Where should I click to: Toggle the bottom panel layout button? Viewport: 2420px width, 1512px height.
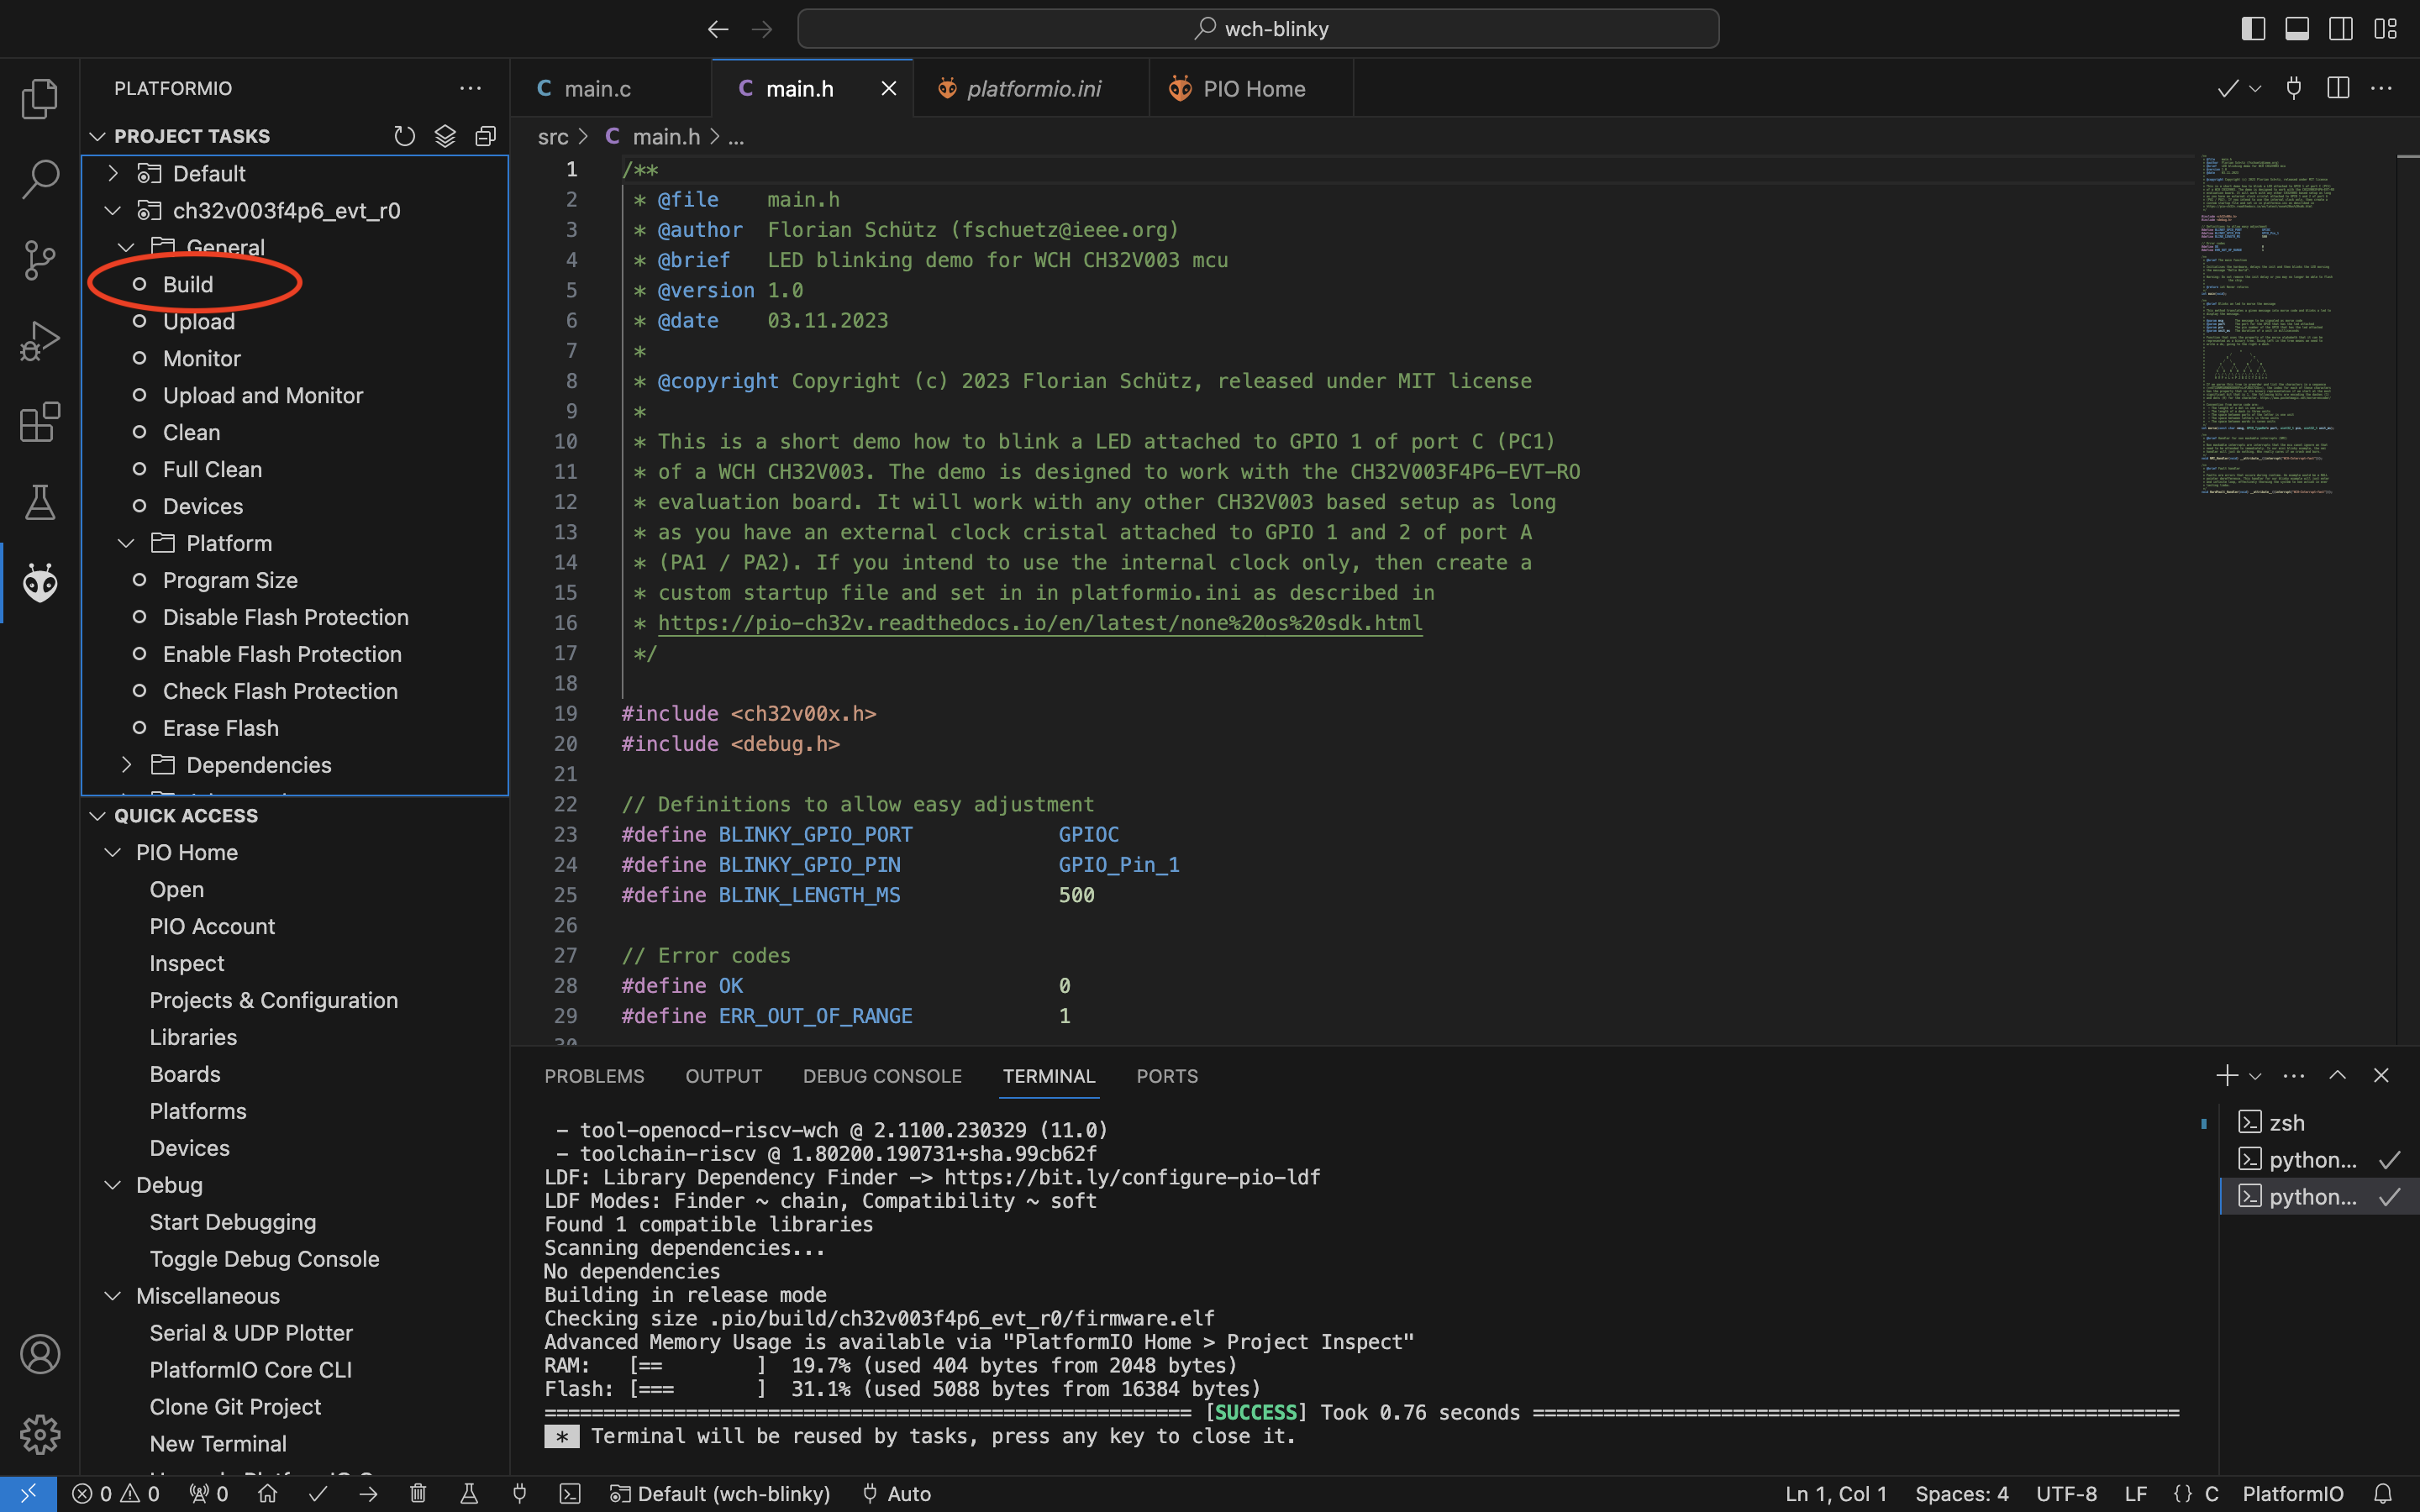point(2297,29)
